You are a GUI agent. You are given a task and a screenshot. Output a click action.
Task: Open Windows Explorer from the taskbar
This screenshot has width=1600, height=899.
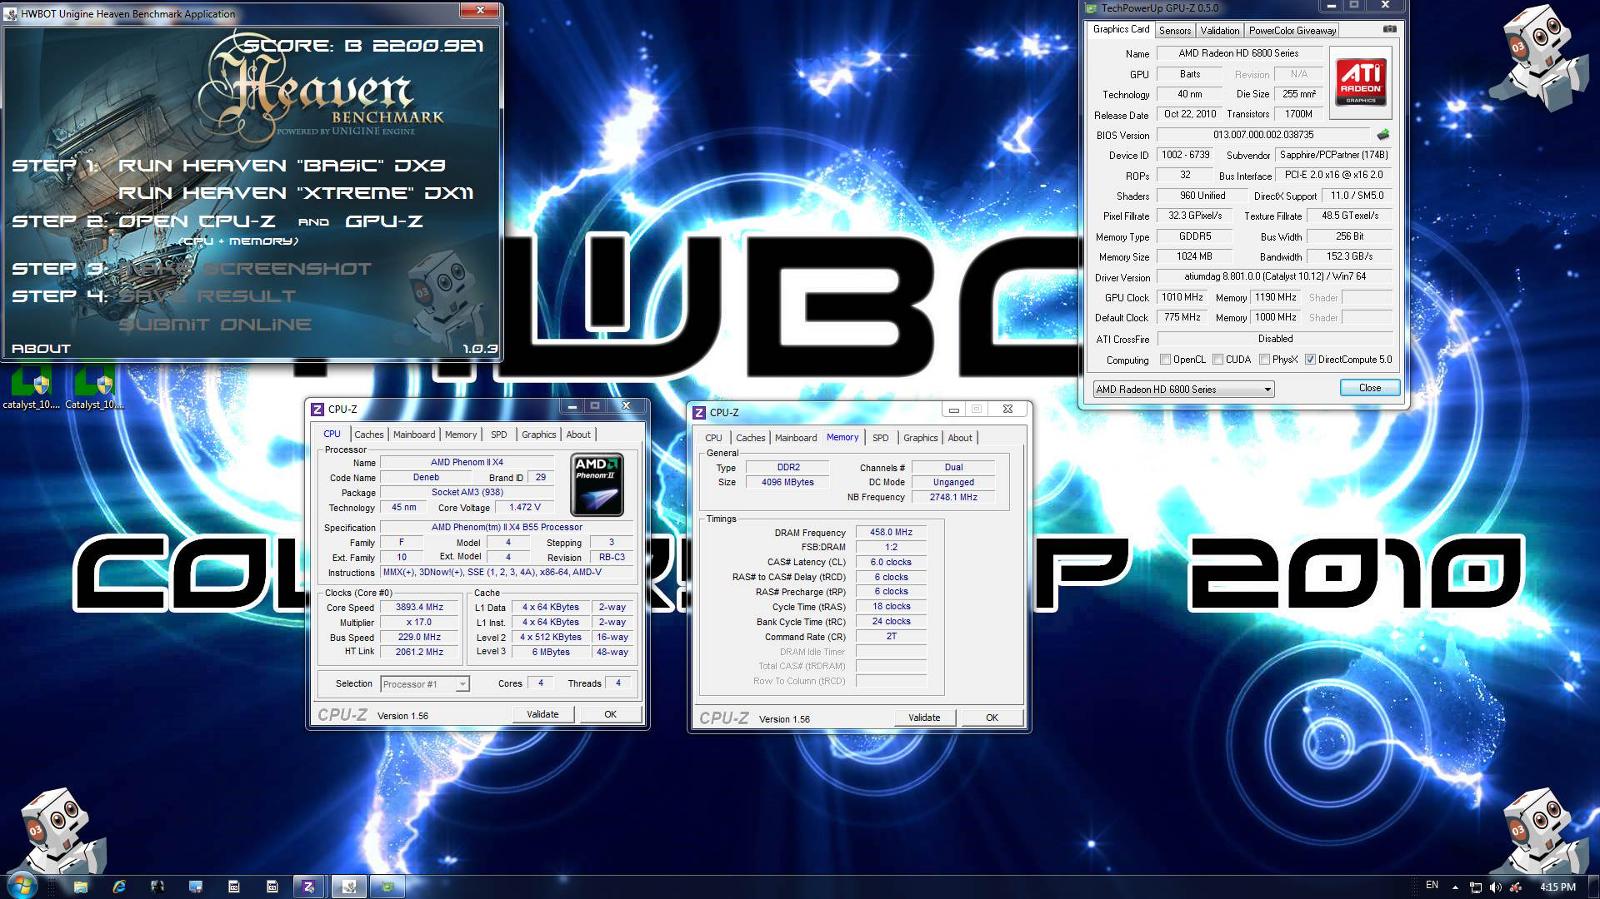pos(81,887)
